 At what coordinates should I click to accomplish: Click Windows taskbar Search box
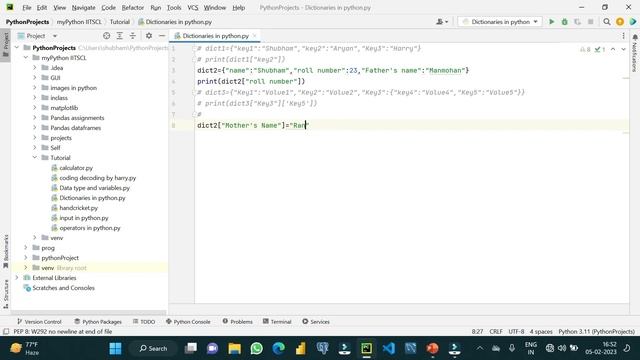[x=153, y=348]
